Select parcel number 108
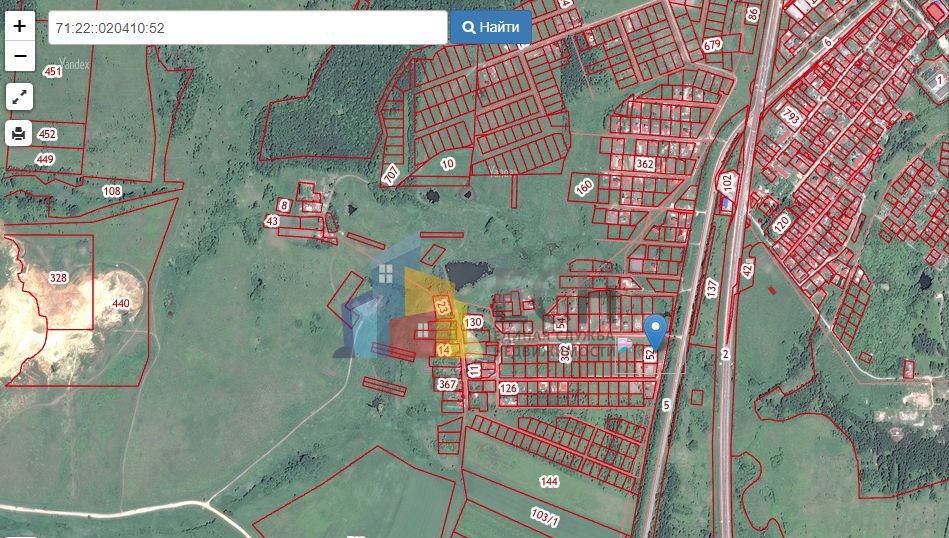 pyautogui.click(x=111, y=191)
